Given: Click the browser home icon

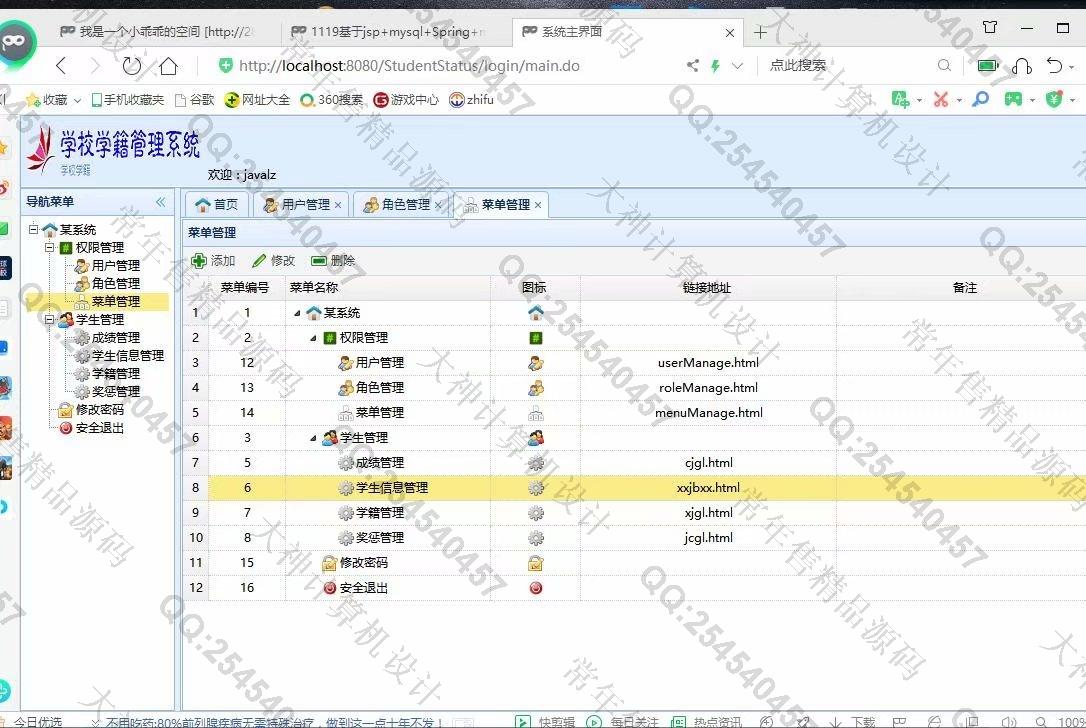Looking at the screenshot, I should click(169, 66).
